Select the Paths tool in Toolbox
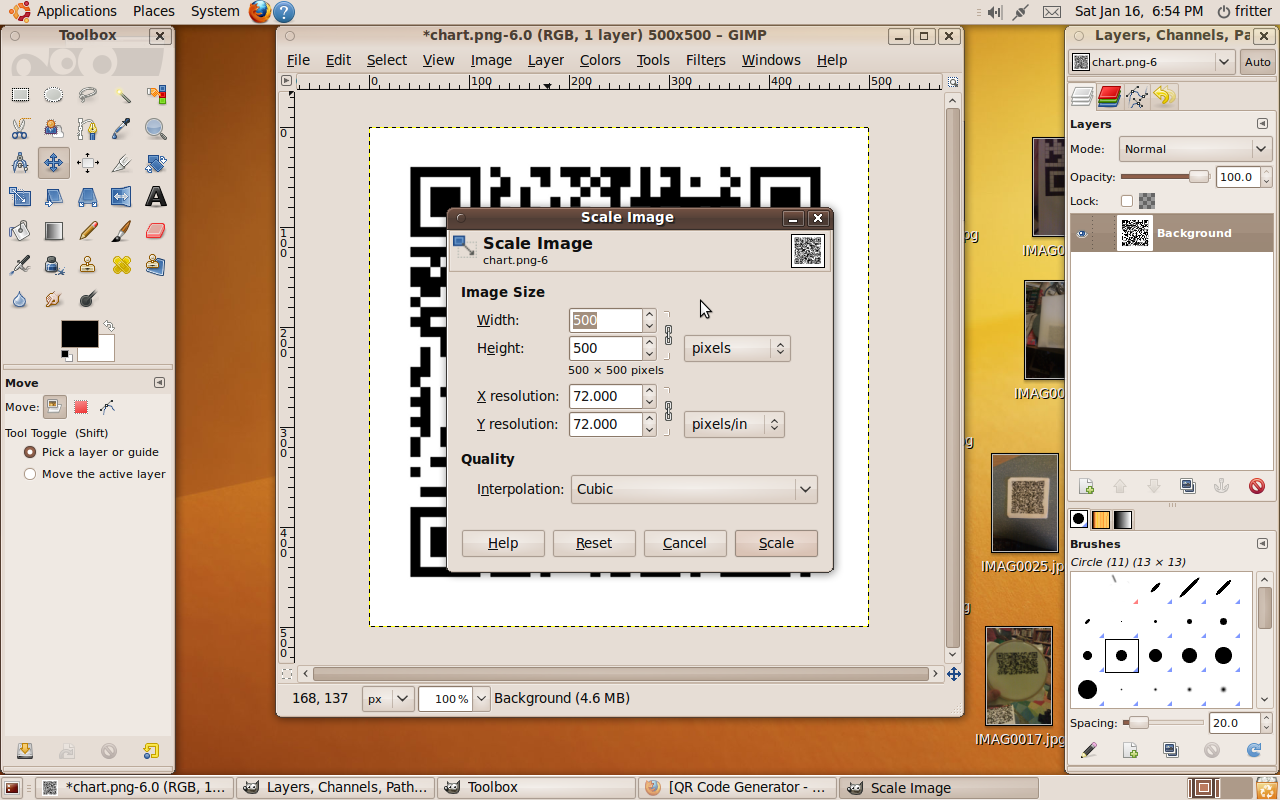Viewport: 1280px width, 800px height. point(88,129)
